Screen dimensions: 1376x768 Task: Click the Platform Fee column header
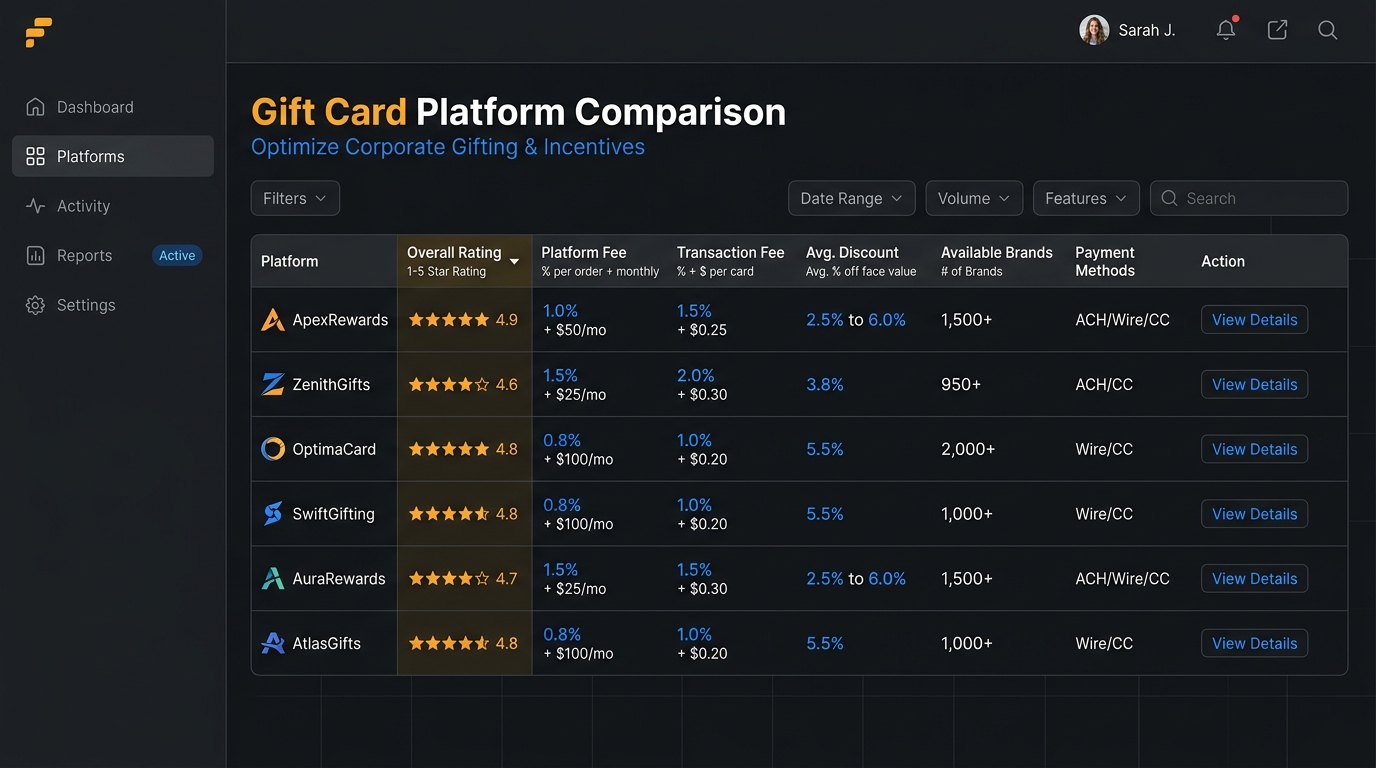[x=600, y=261]
